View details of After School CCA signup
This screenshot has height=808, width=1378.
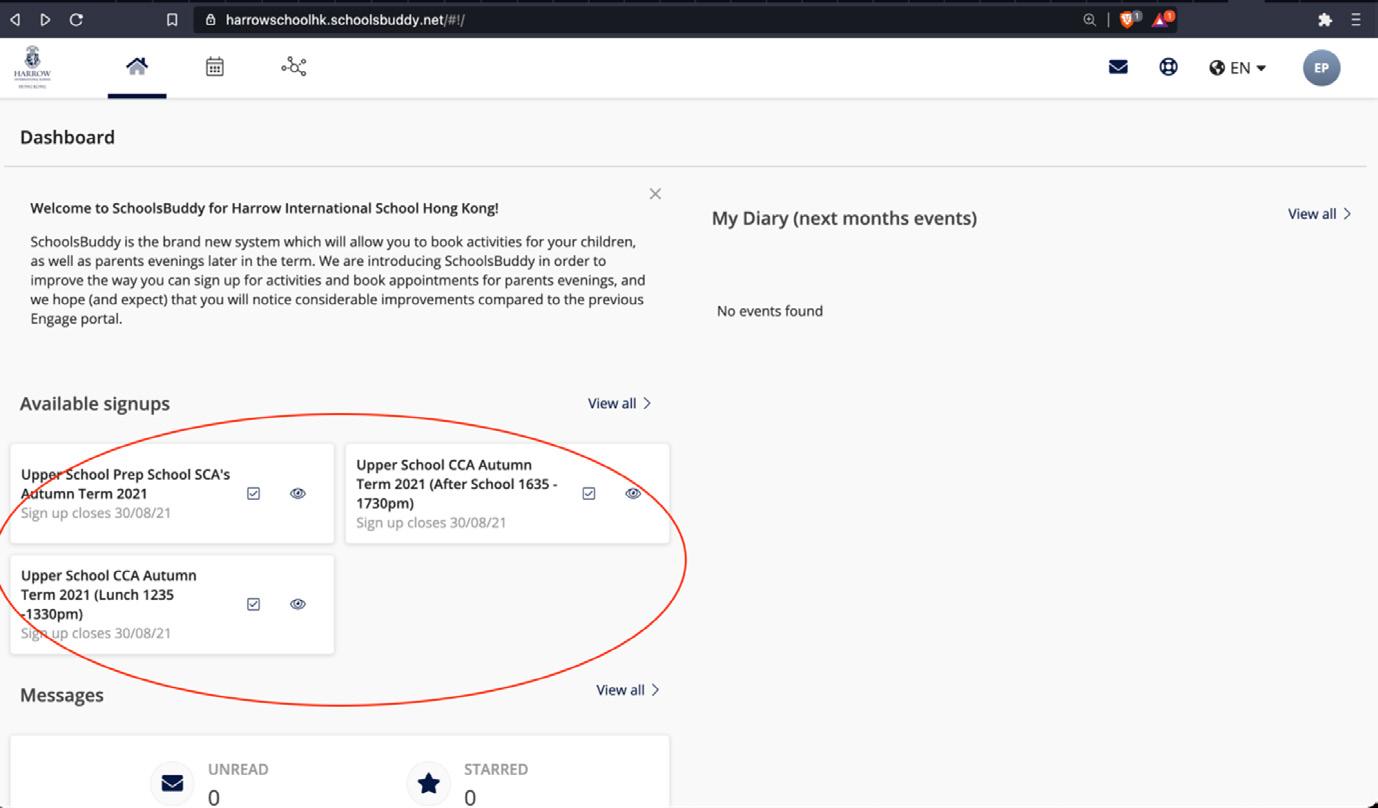click(633, 493)
